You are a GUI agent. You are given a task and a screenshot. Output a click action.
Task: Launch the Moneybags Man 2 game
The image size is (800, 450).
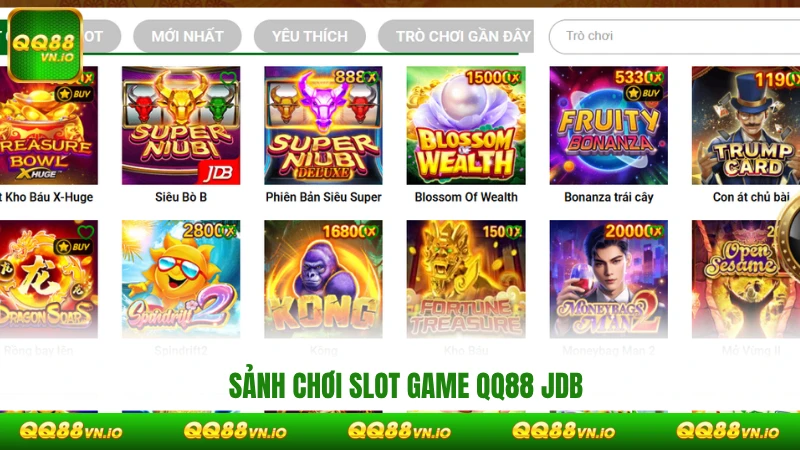click(x=609, y=279)
